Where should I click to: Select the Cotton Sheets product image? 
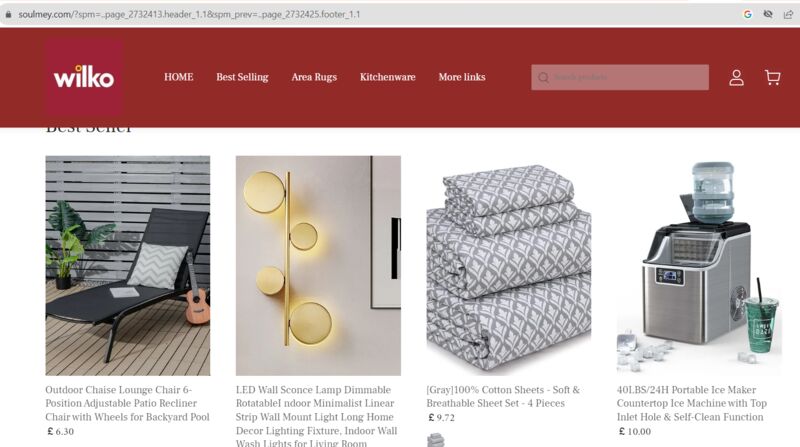pos(509,266)
